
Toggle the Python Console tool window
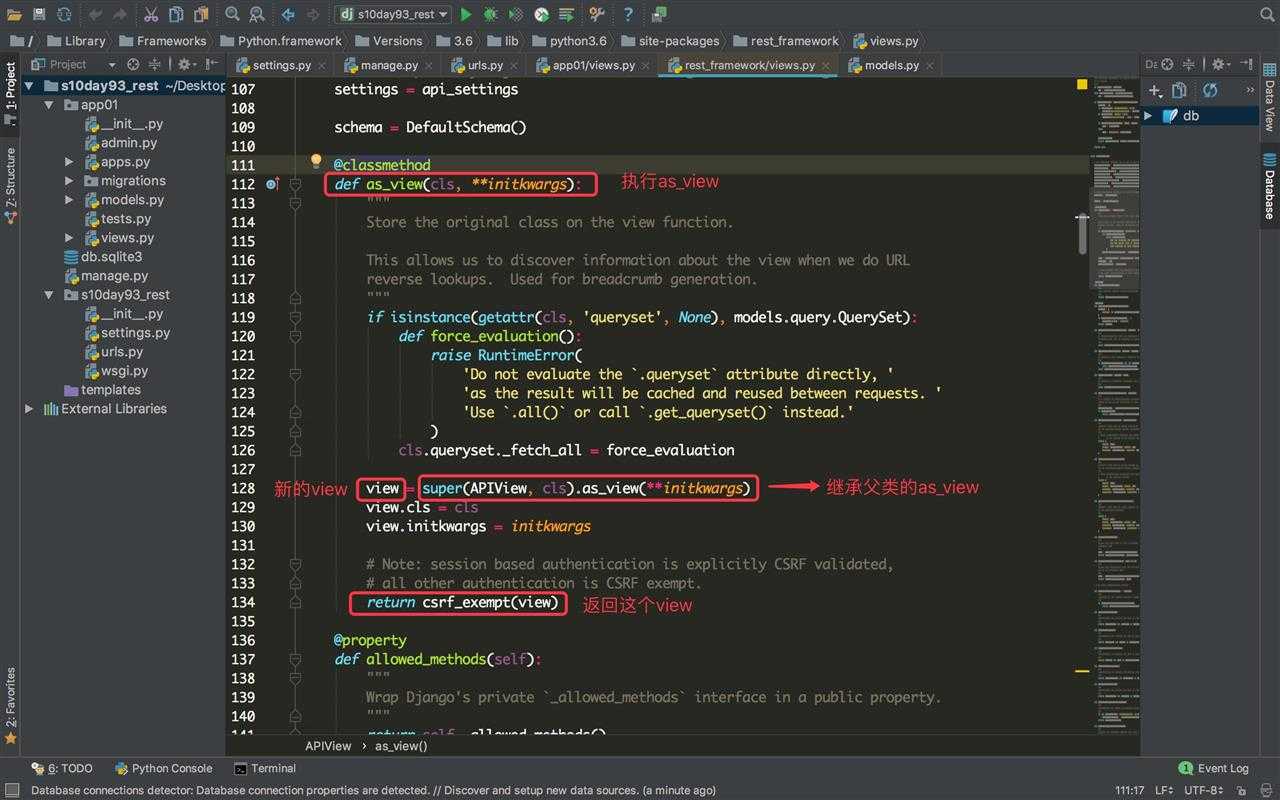(163, 768)
